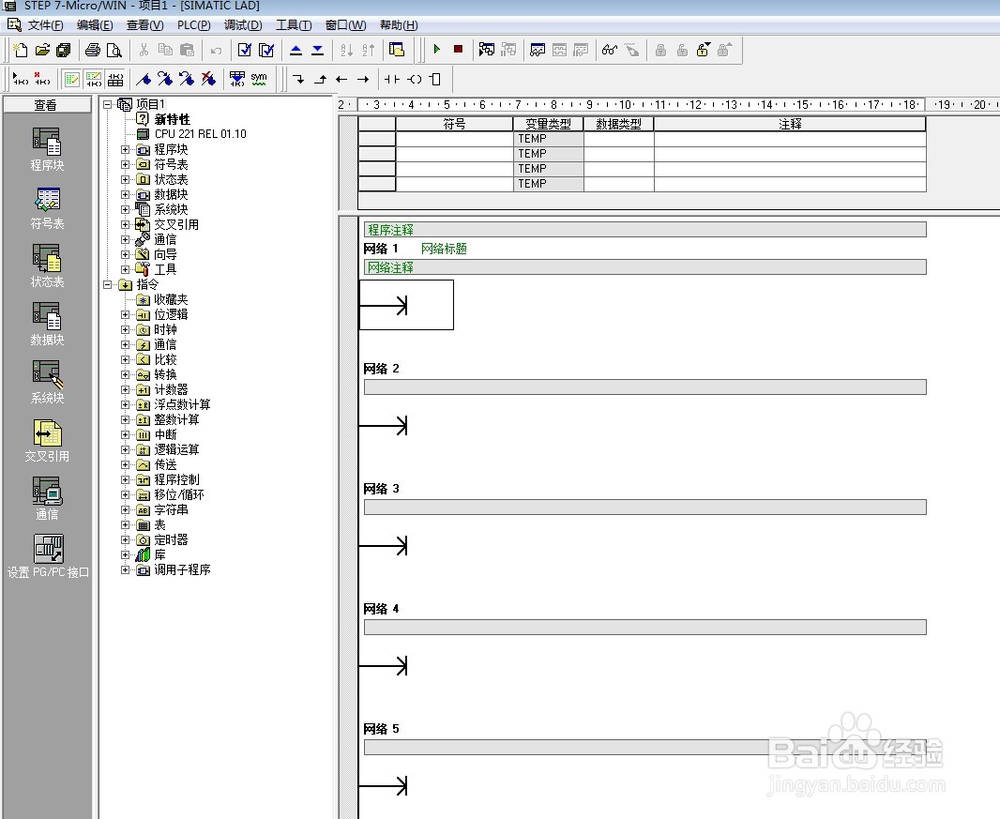Open the 工具(T) menu
The height and width of the screenshot is (819, 1000).
pyautogui.click(x=293, y=25)
